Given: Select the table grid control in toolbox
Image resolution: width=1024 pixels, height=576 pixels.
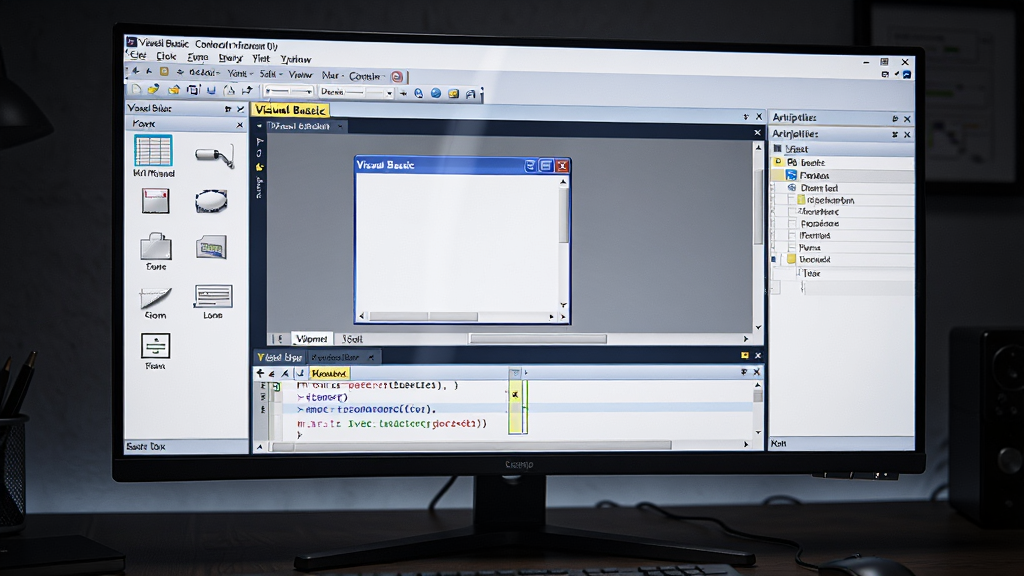Looking at the screenshot, I should coord(153,151).
